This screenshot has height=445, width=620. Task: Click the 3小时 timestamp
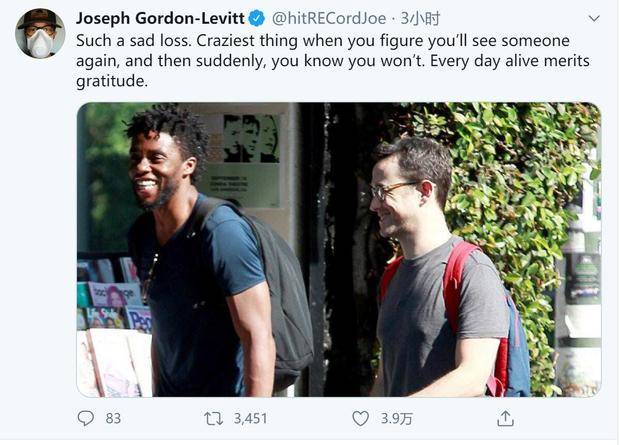pyautogui.click(x=420, y=18)
